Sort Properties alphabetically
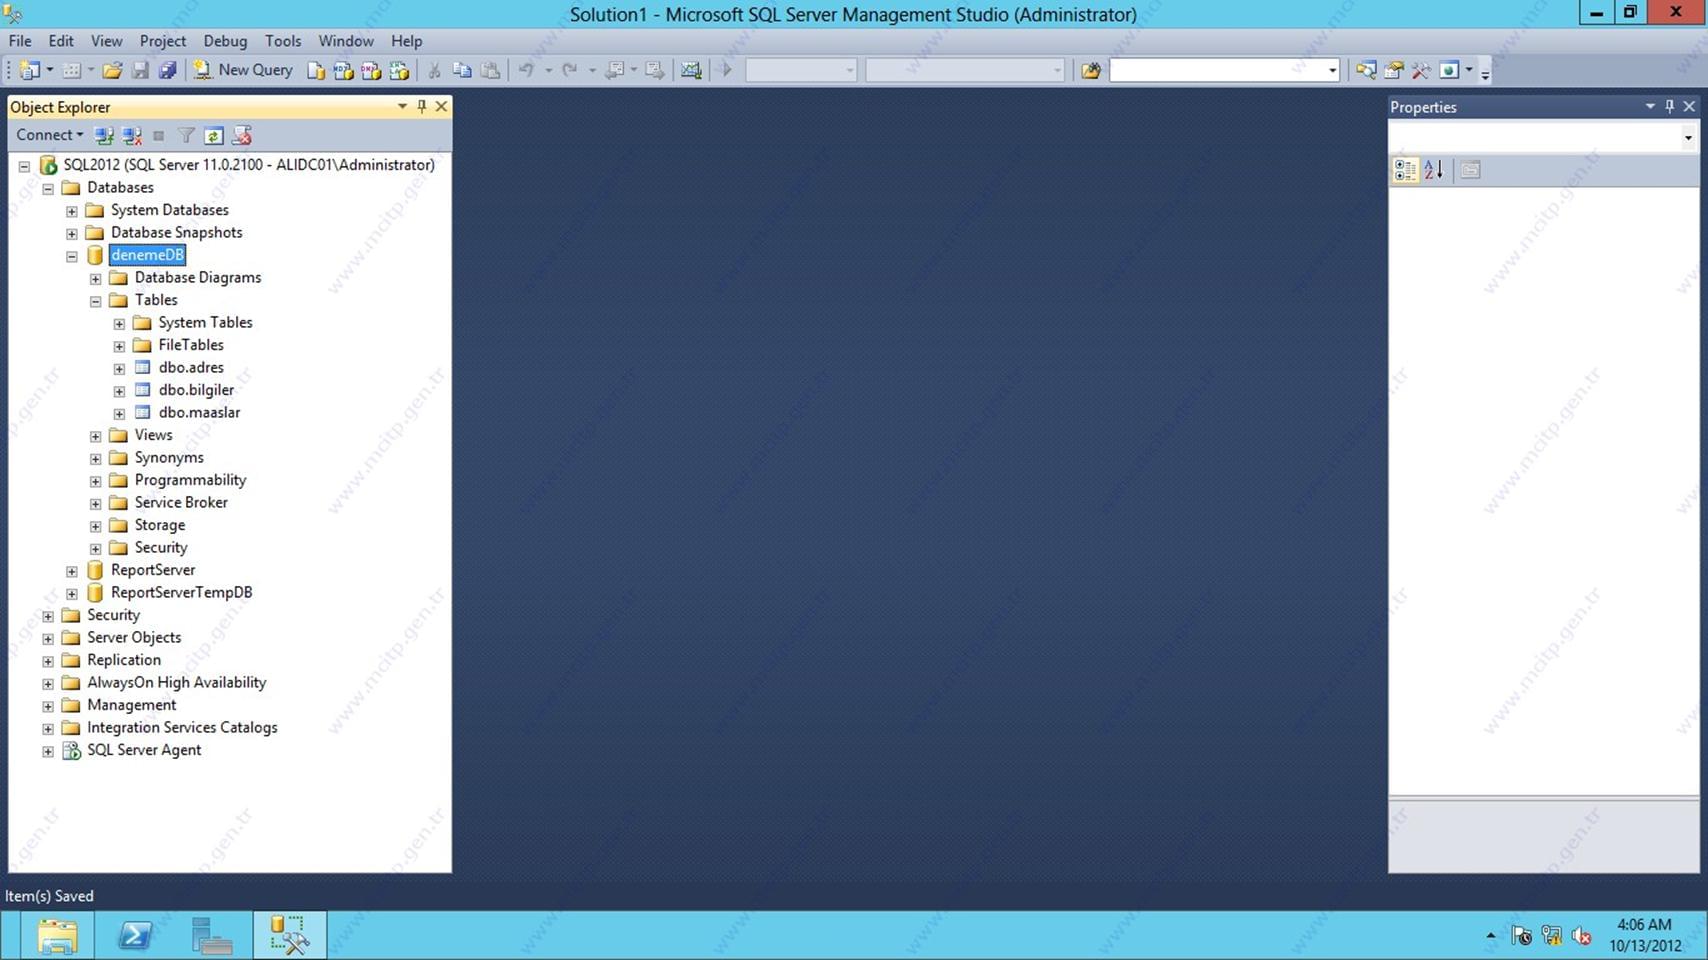The height and width of the screenshot is (960, 1708). [x=1434, y=170]
